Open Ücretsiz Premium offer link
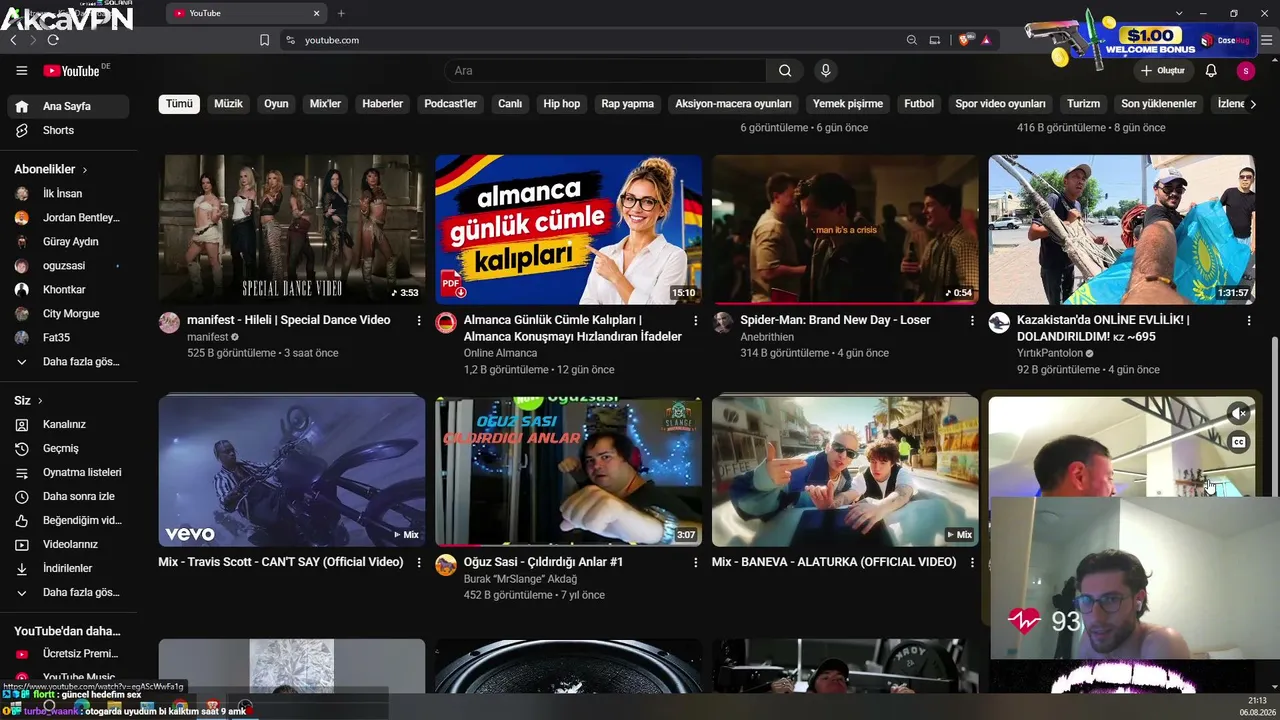1280x720 pixels. pyautogui.click(x=70, y=653)
